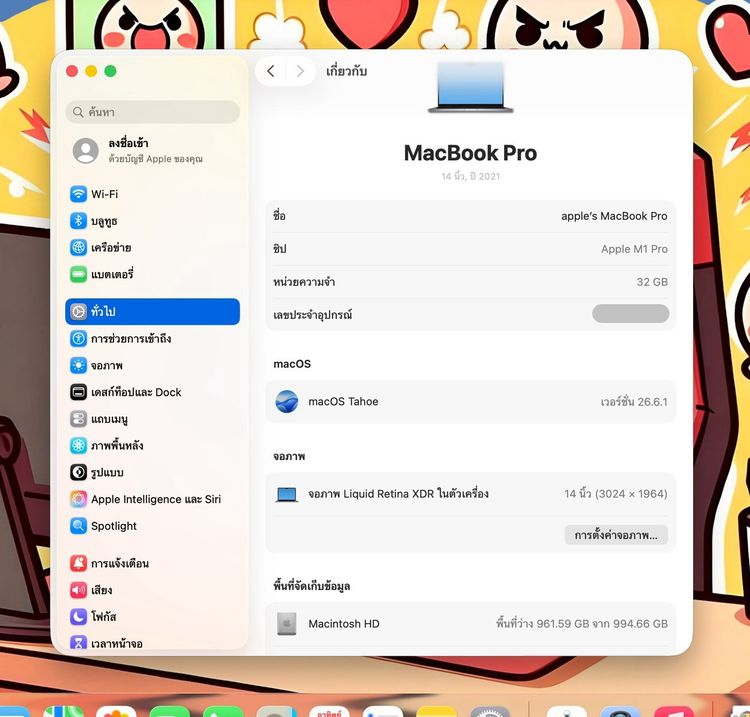Screen dimensions: 750x717
Task: Open การแจ้งเตือน notifications settings
Action: [152, 563]
